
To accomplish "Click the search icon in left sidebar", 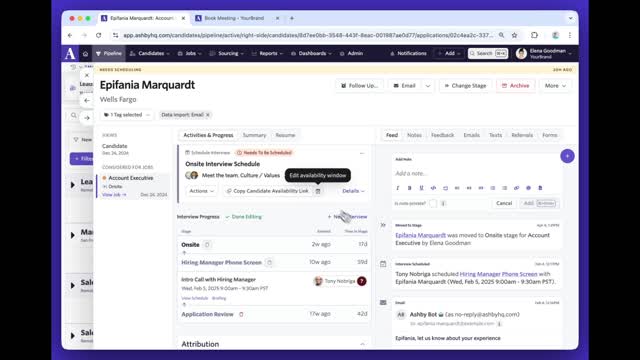I will [x=73, y=116].
